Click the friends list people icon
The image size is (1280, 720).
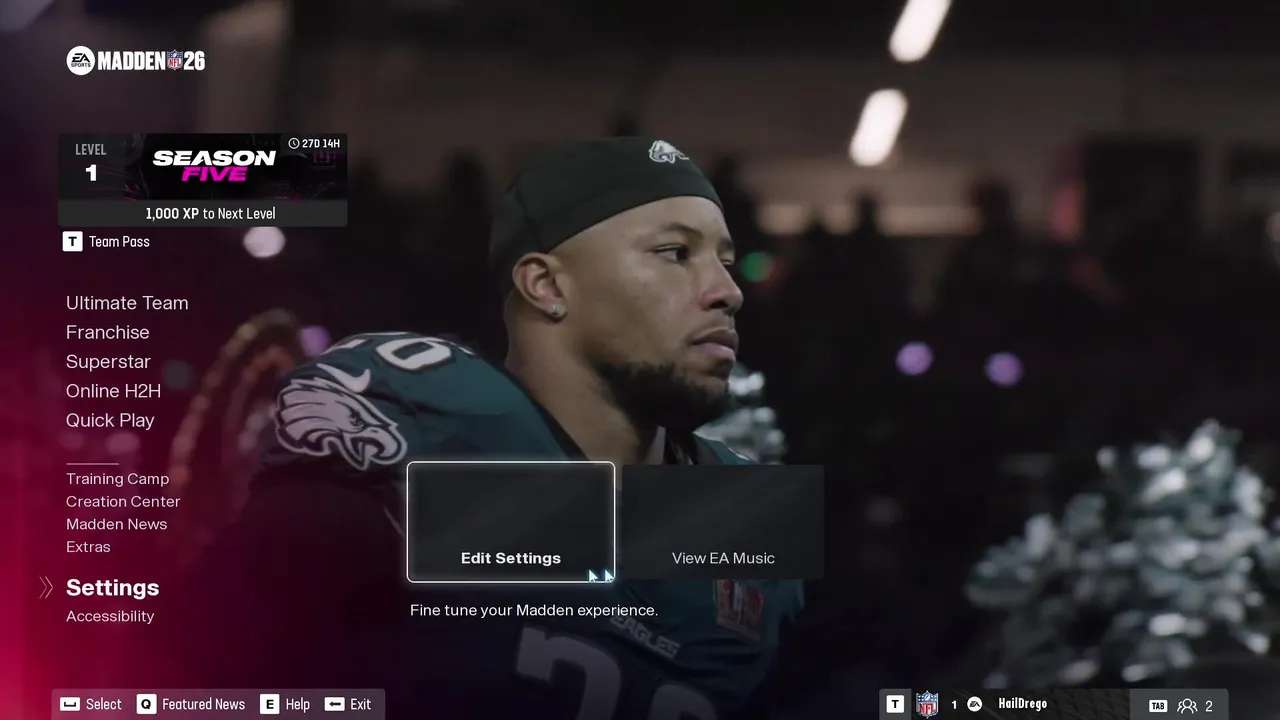1187,705
